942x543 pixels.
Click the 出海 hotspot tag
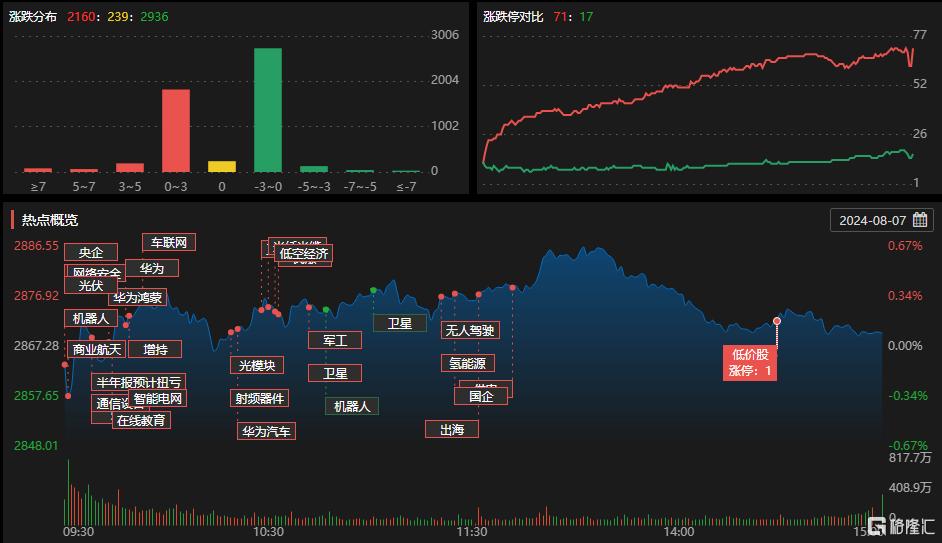452,429
